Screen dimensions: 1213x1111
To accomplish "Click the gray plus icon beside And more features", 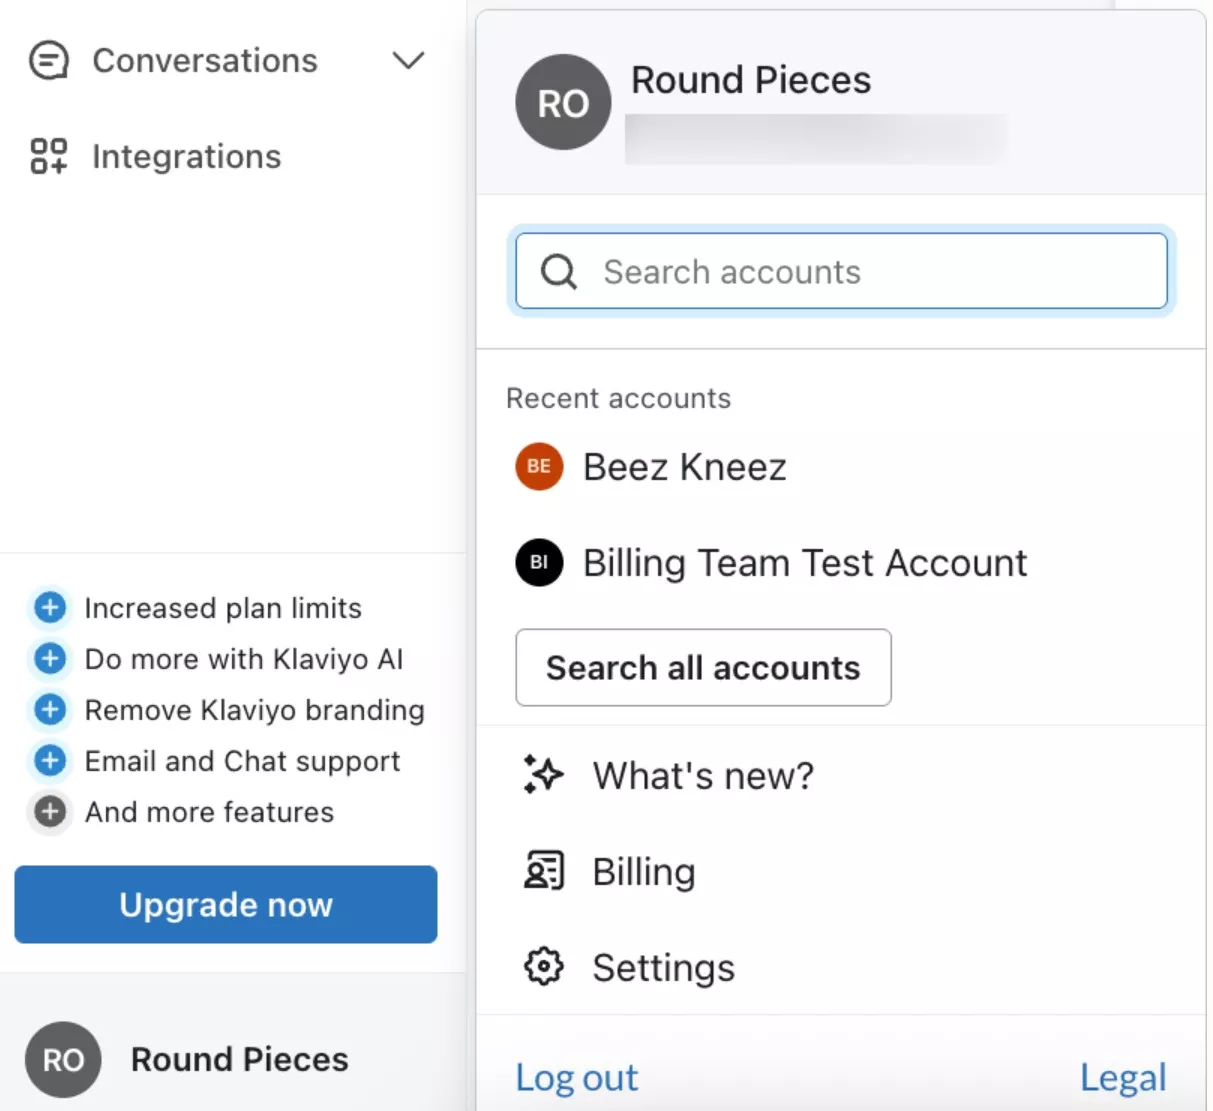I will (x=49, y=812).
